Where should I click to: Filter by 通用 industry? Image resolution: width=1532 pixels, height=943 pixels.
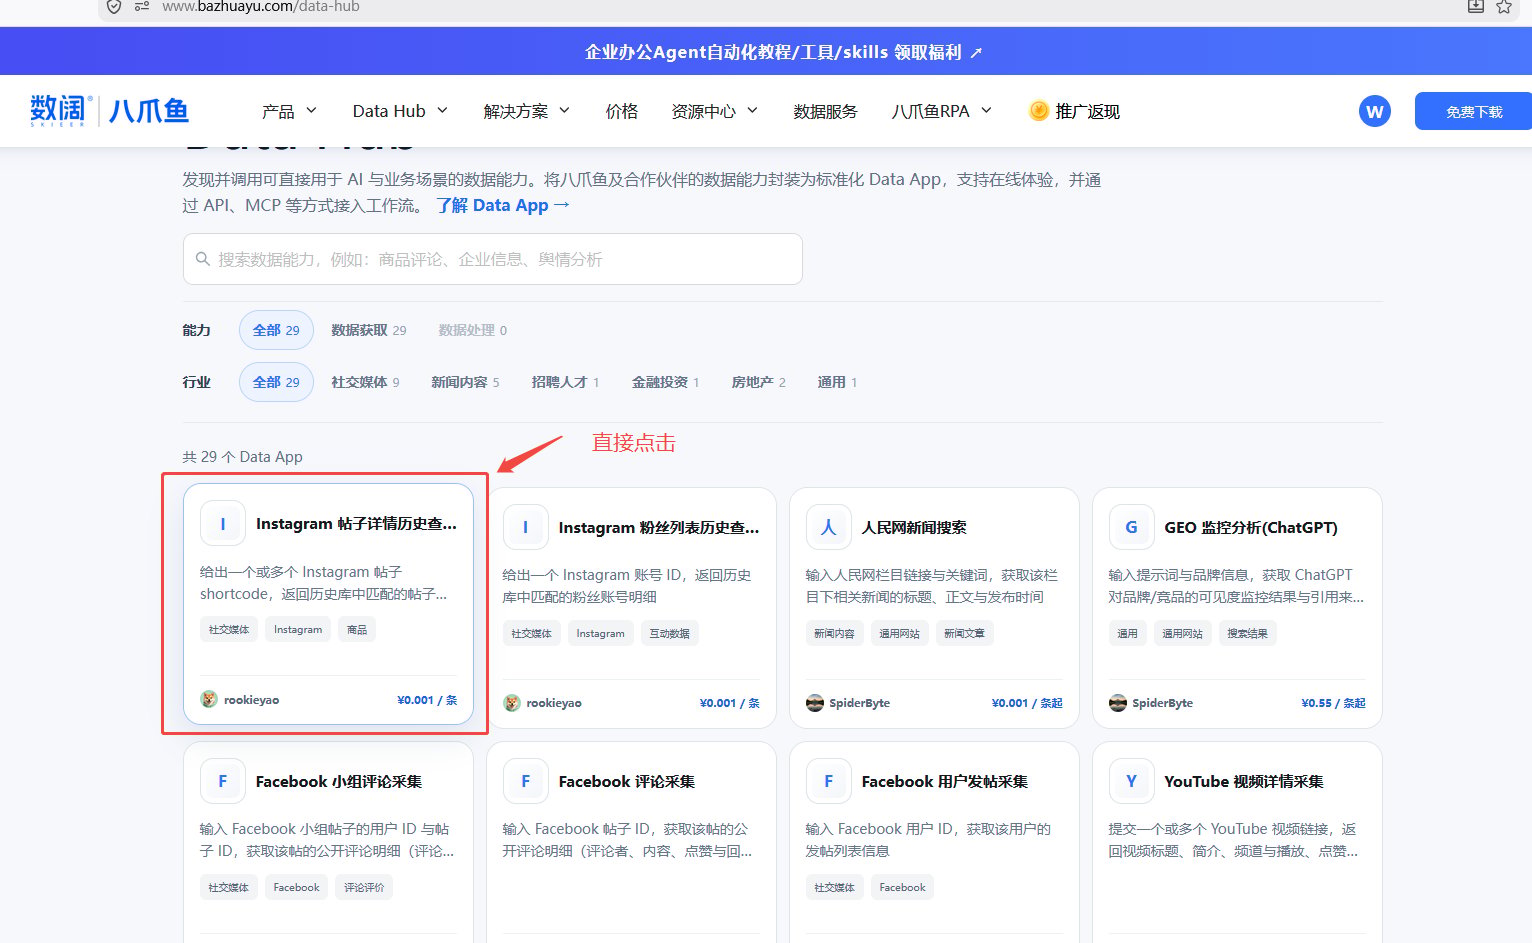point(837,382)
